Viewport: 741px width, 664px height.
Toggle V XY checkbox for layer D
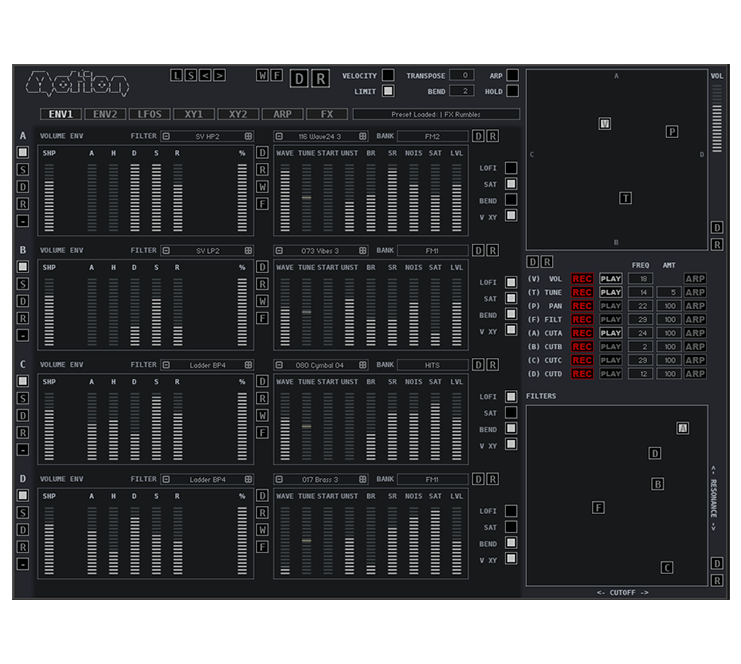click(511, 559)
